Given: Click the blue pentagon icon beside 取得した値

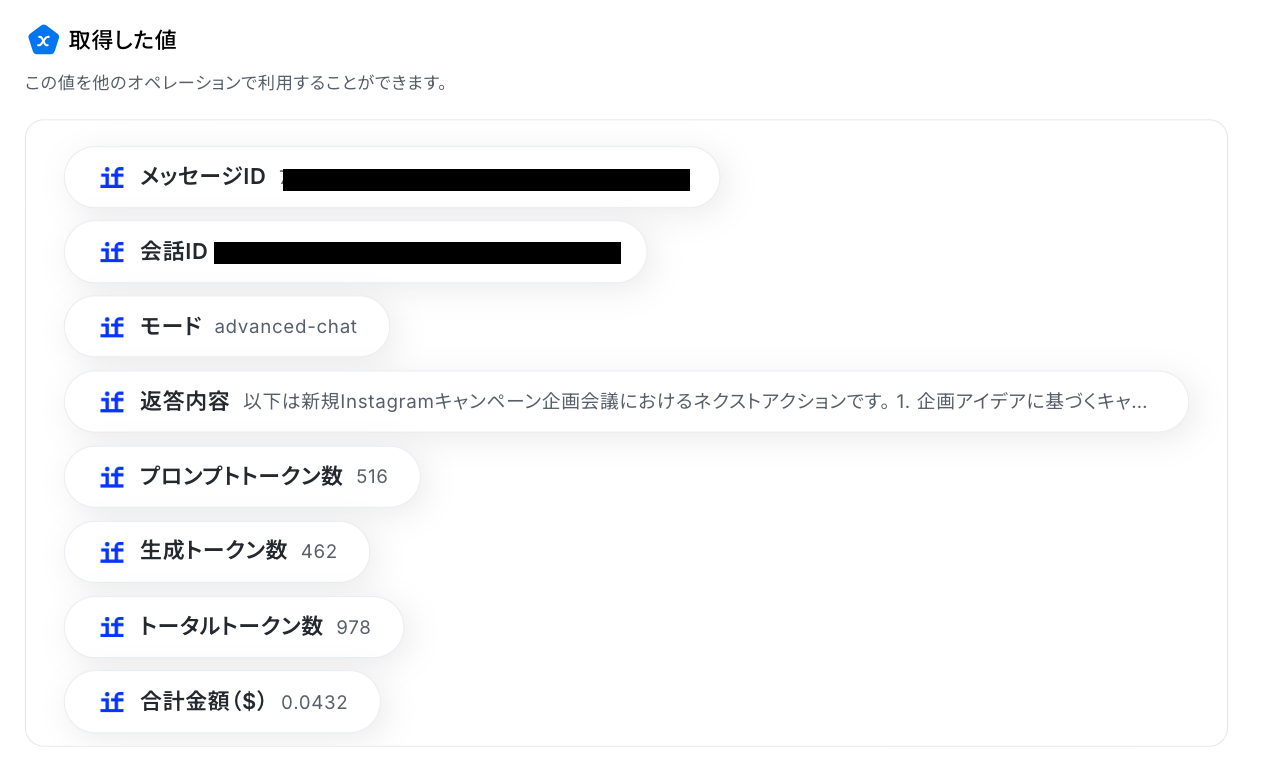Looking at the screenshot, I should point(43,40).
